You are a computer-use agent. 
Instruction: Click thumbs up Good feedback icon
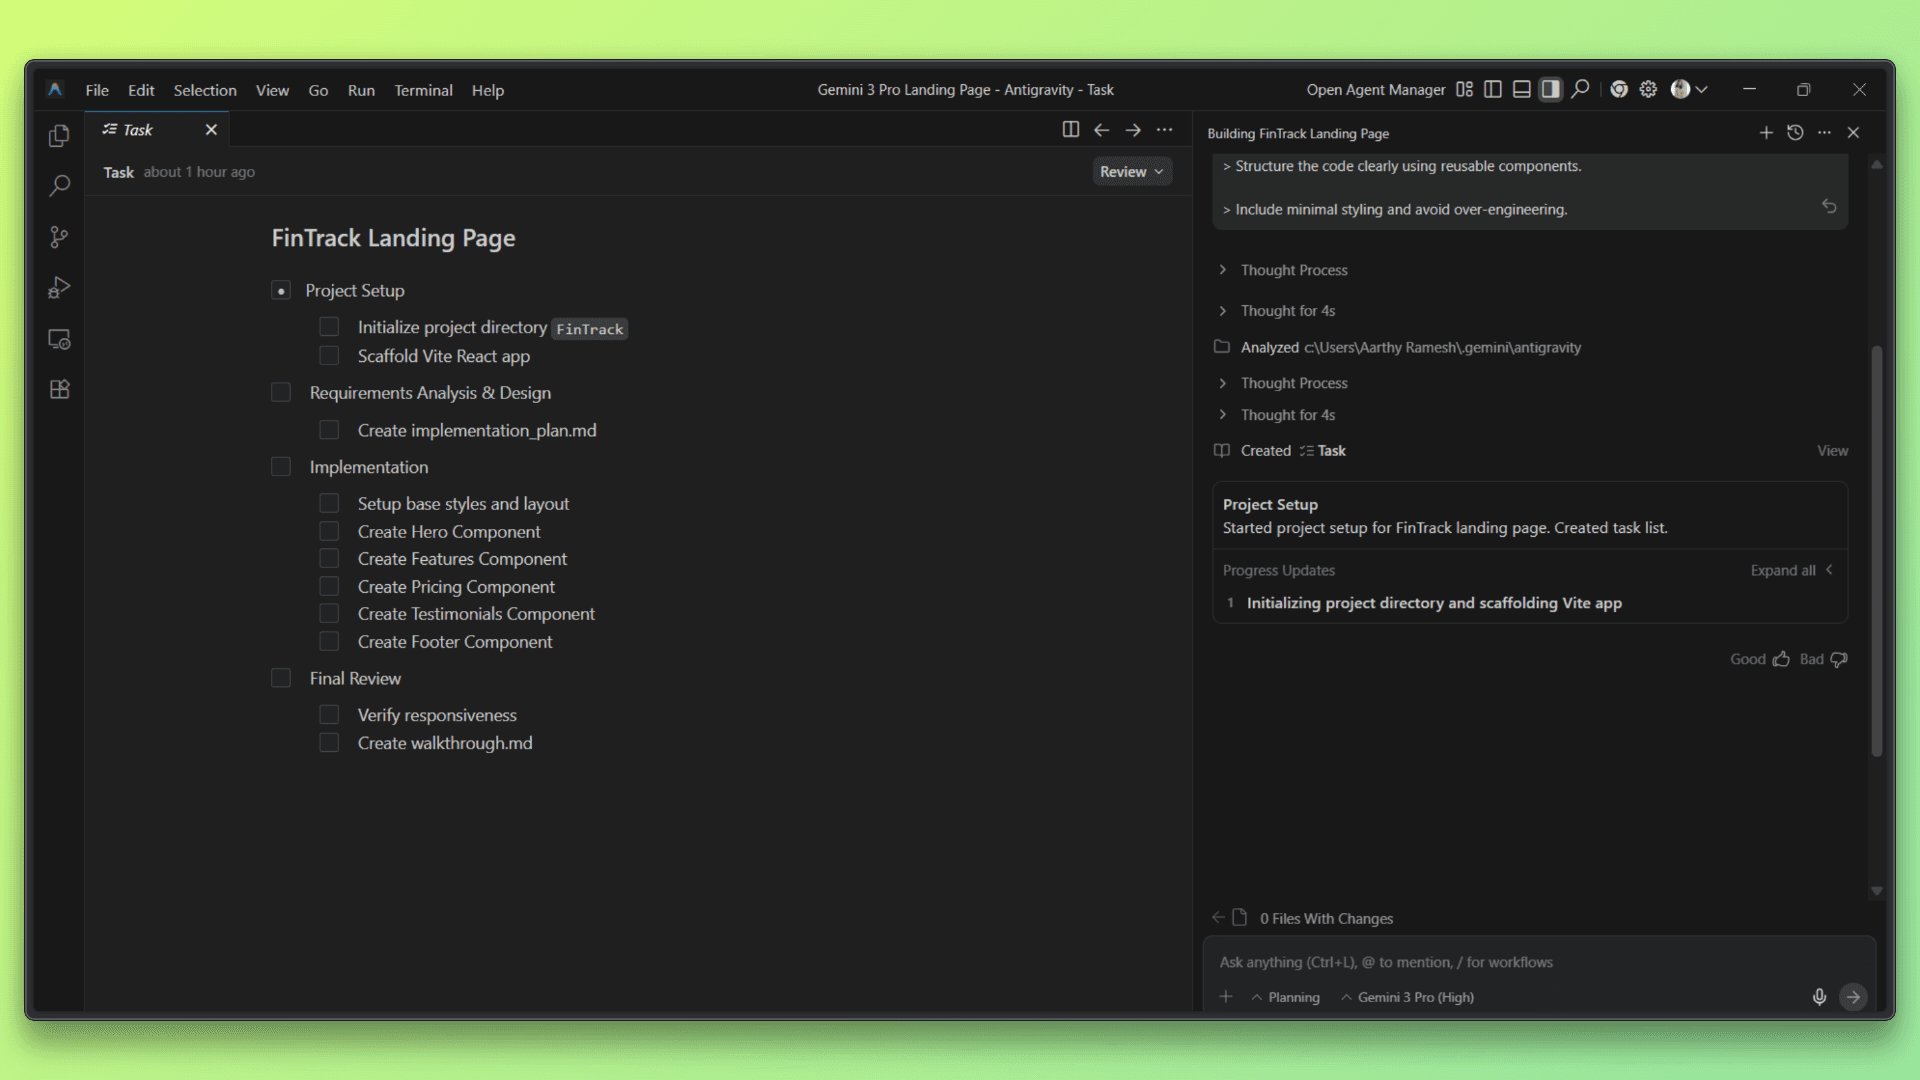[1781, 659]
